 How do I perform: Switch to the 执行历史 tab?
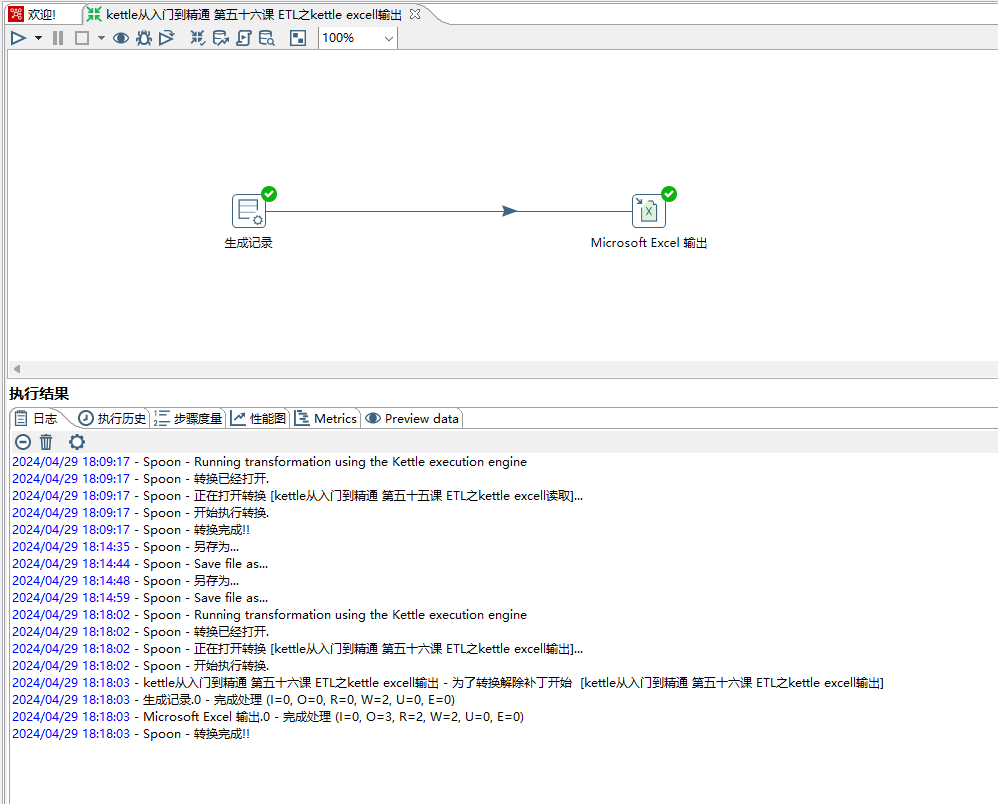[110, 418]
